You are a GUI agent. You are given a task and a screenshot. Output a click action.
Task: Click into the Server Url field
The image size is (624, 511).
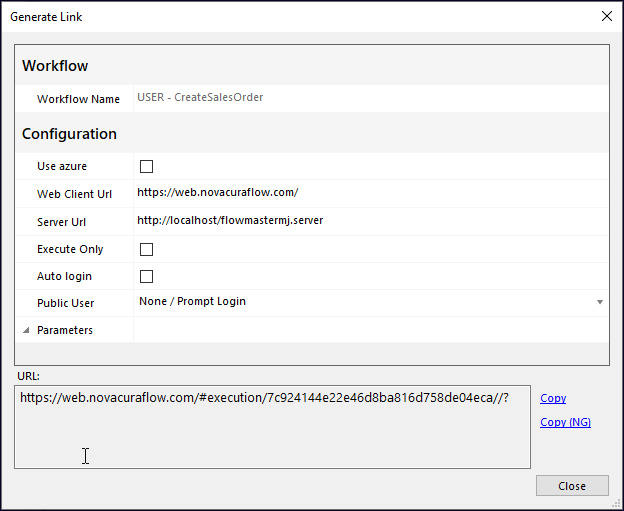[370, 221]
